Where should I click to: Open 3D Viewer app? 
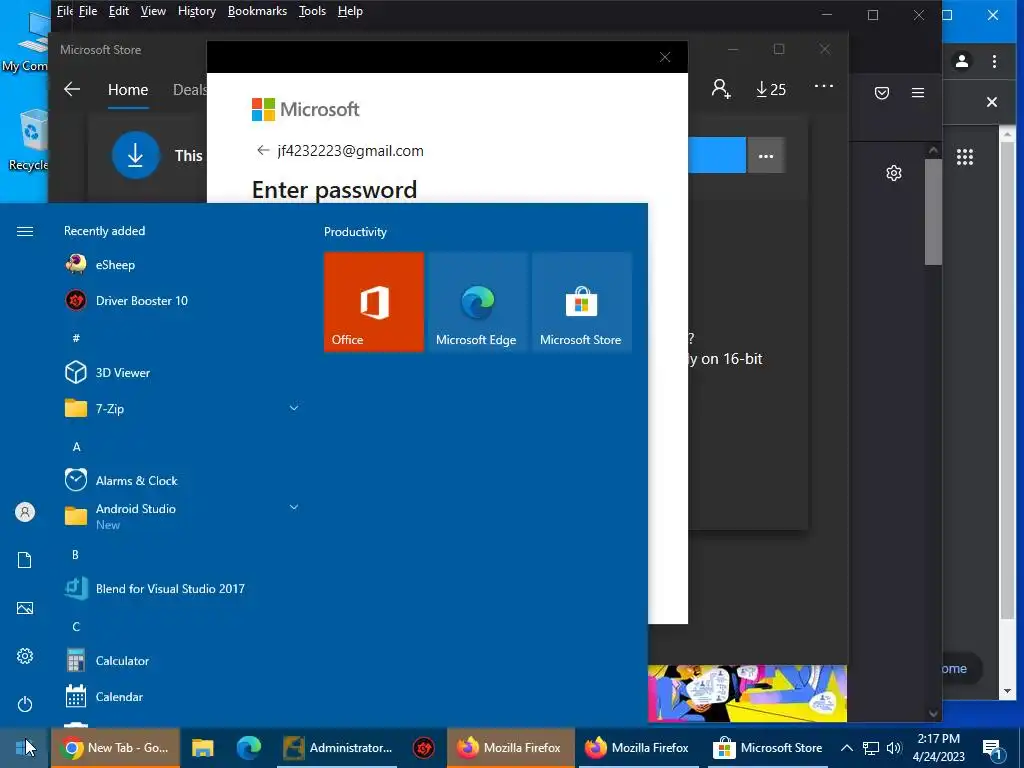pos(181,372)
